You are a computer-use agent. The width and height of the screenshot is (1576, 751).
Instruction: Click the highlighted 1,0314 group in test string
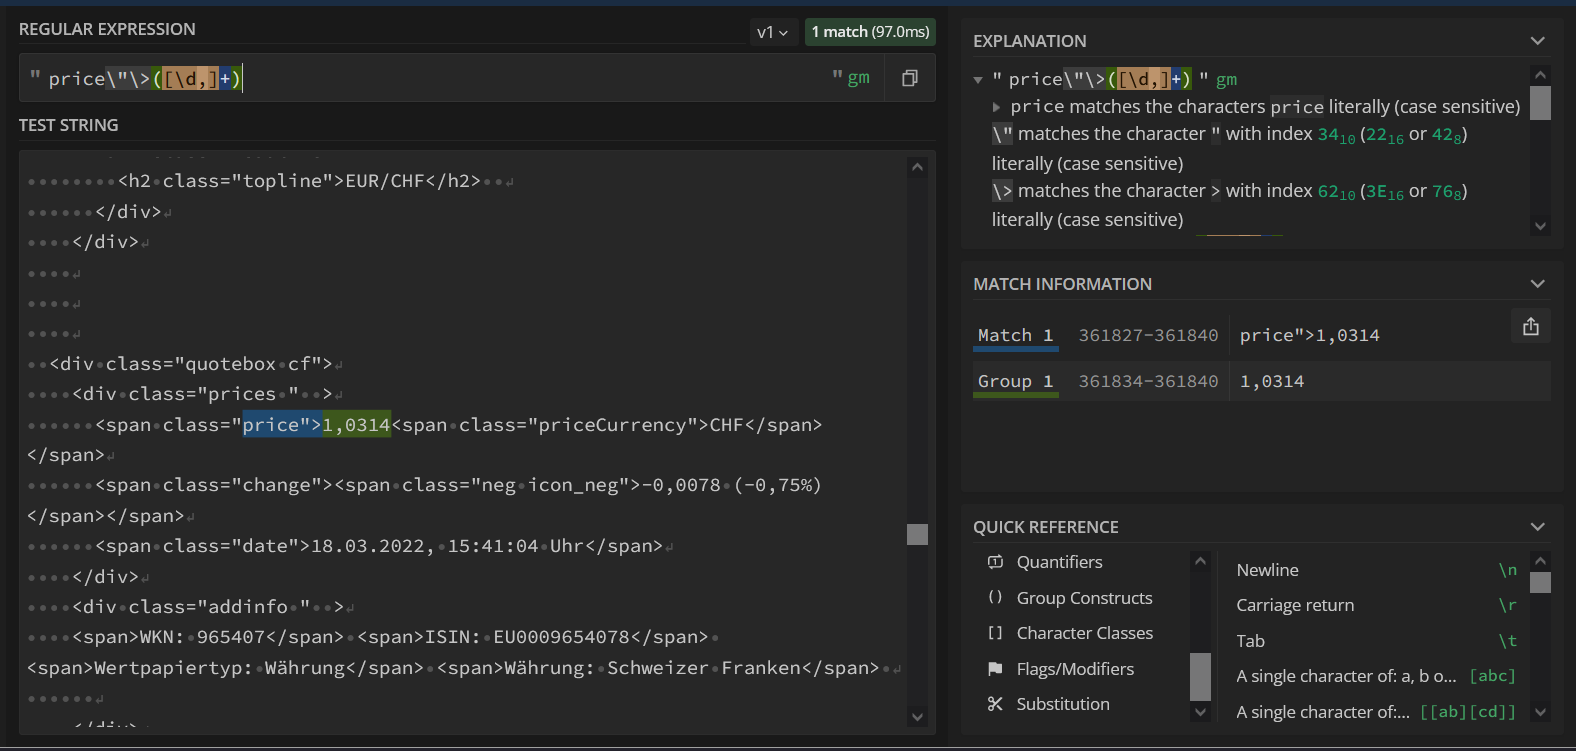[x=356, y=425]
